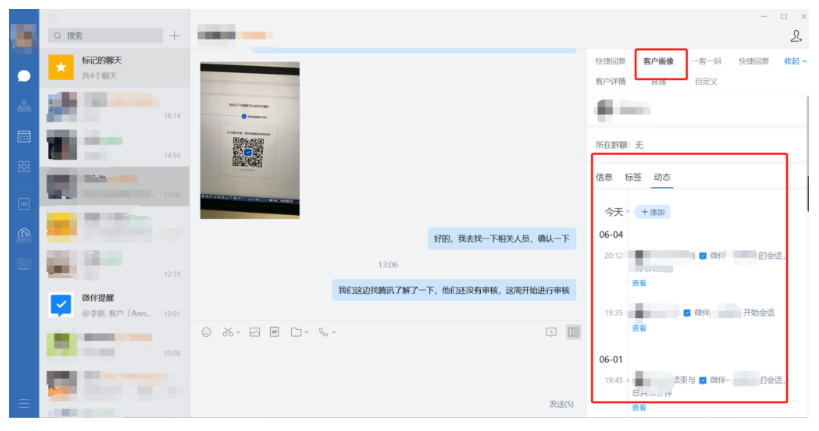
Task: Open the Workbench grid icon in sidebar
Action: (24, 167)
